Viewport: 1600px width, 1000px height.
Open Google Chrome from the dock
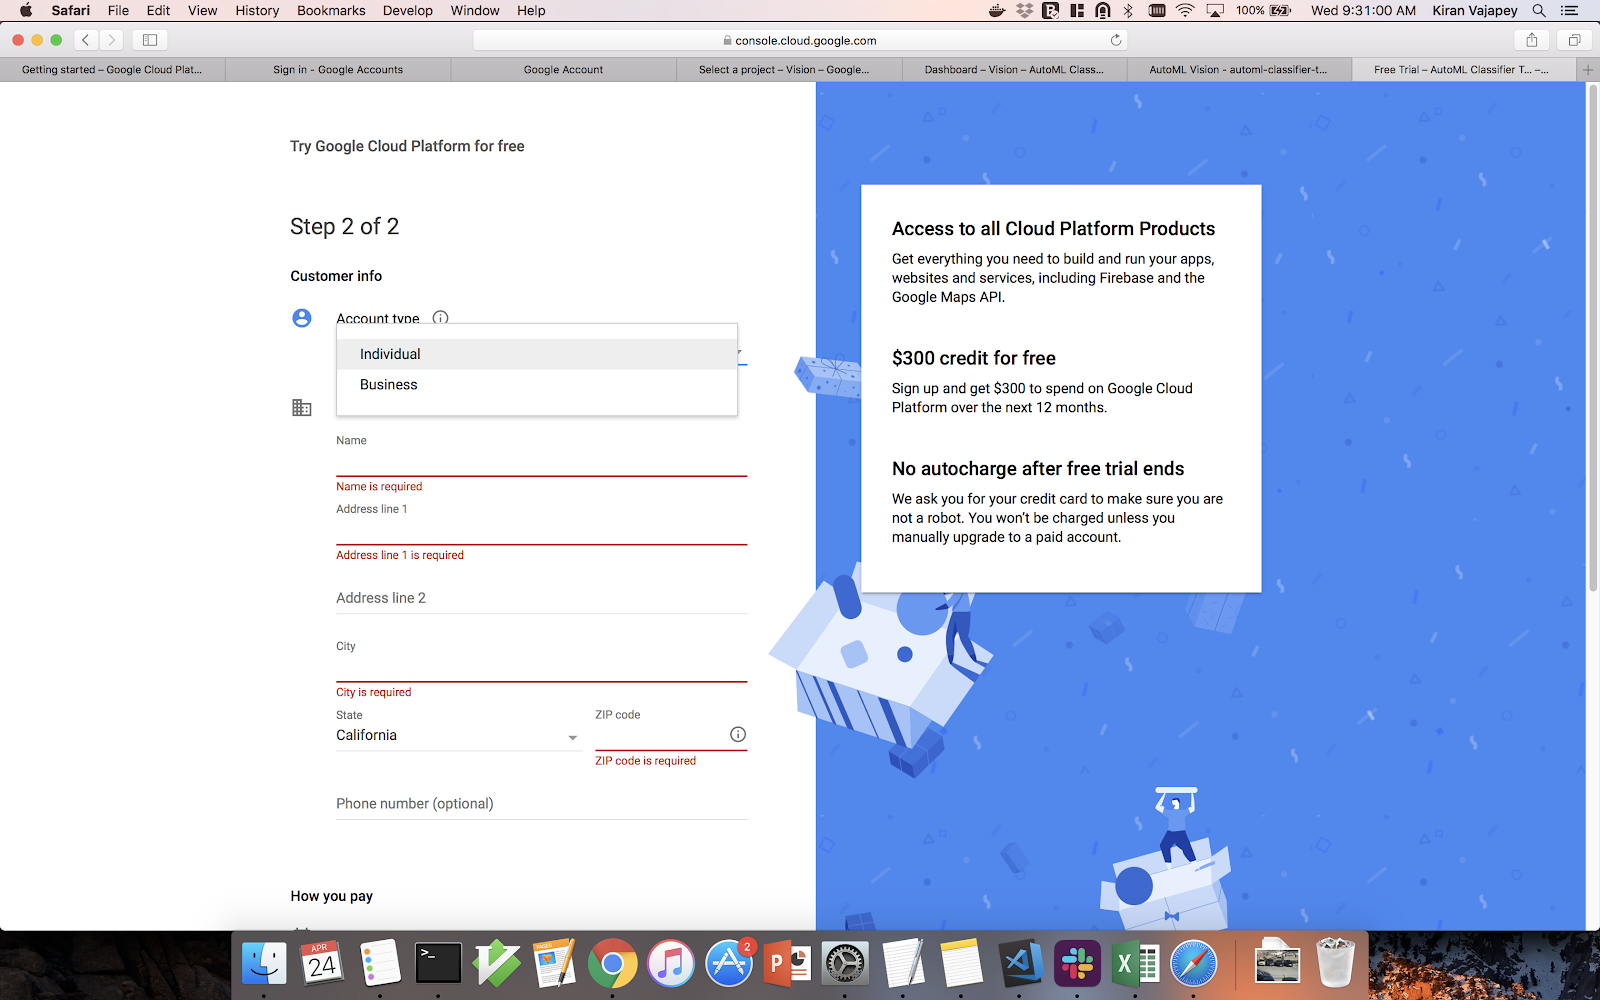tap(612, 965)
